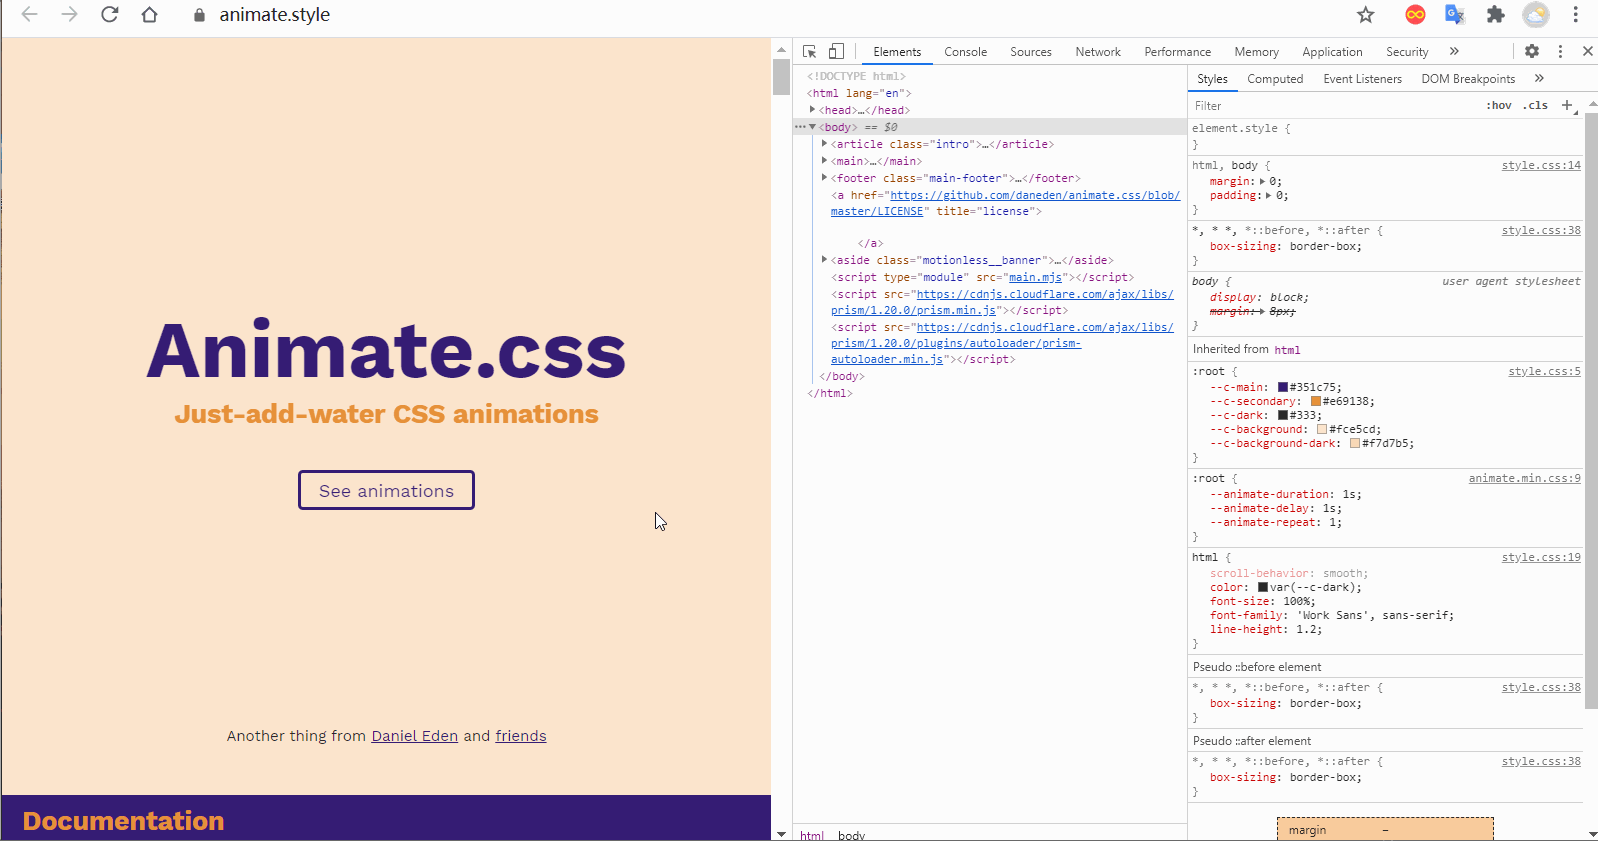Toggle the :hov element state pane
This screenshot has width=1598, height=841.
click(1499, 105)
